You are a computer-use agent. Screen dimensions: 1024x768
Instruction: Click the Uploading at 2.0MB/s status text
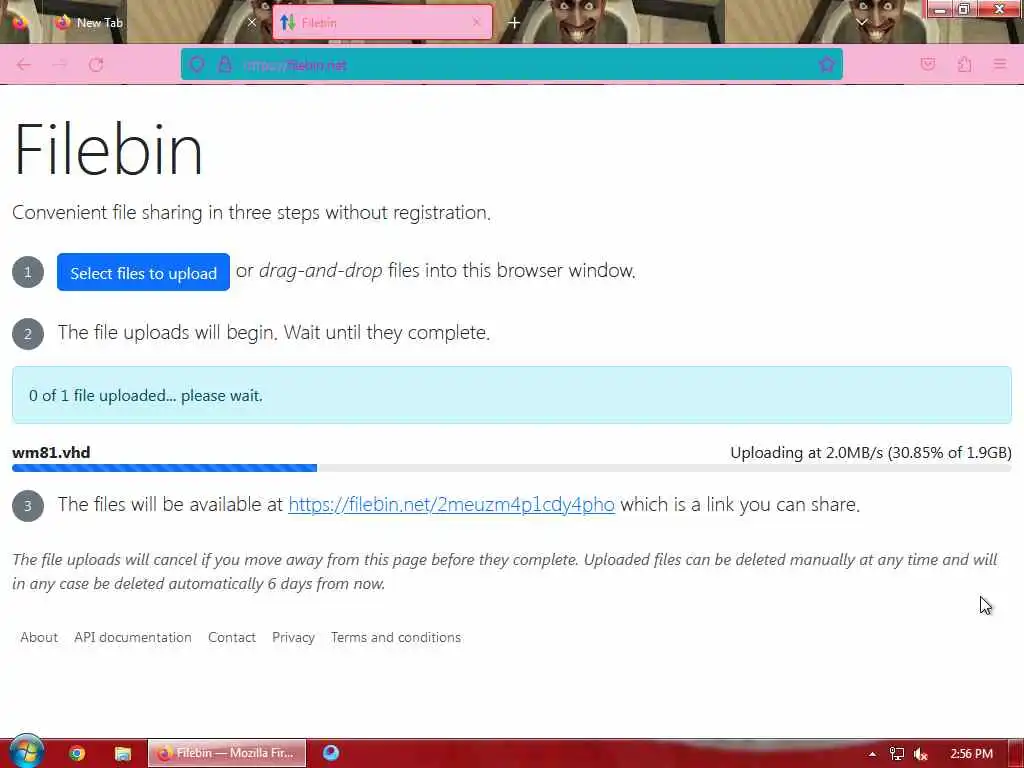point(871,453)
